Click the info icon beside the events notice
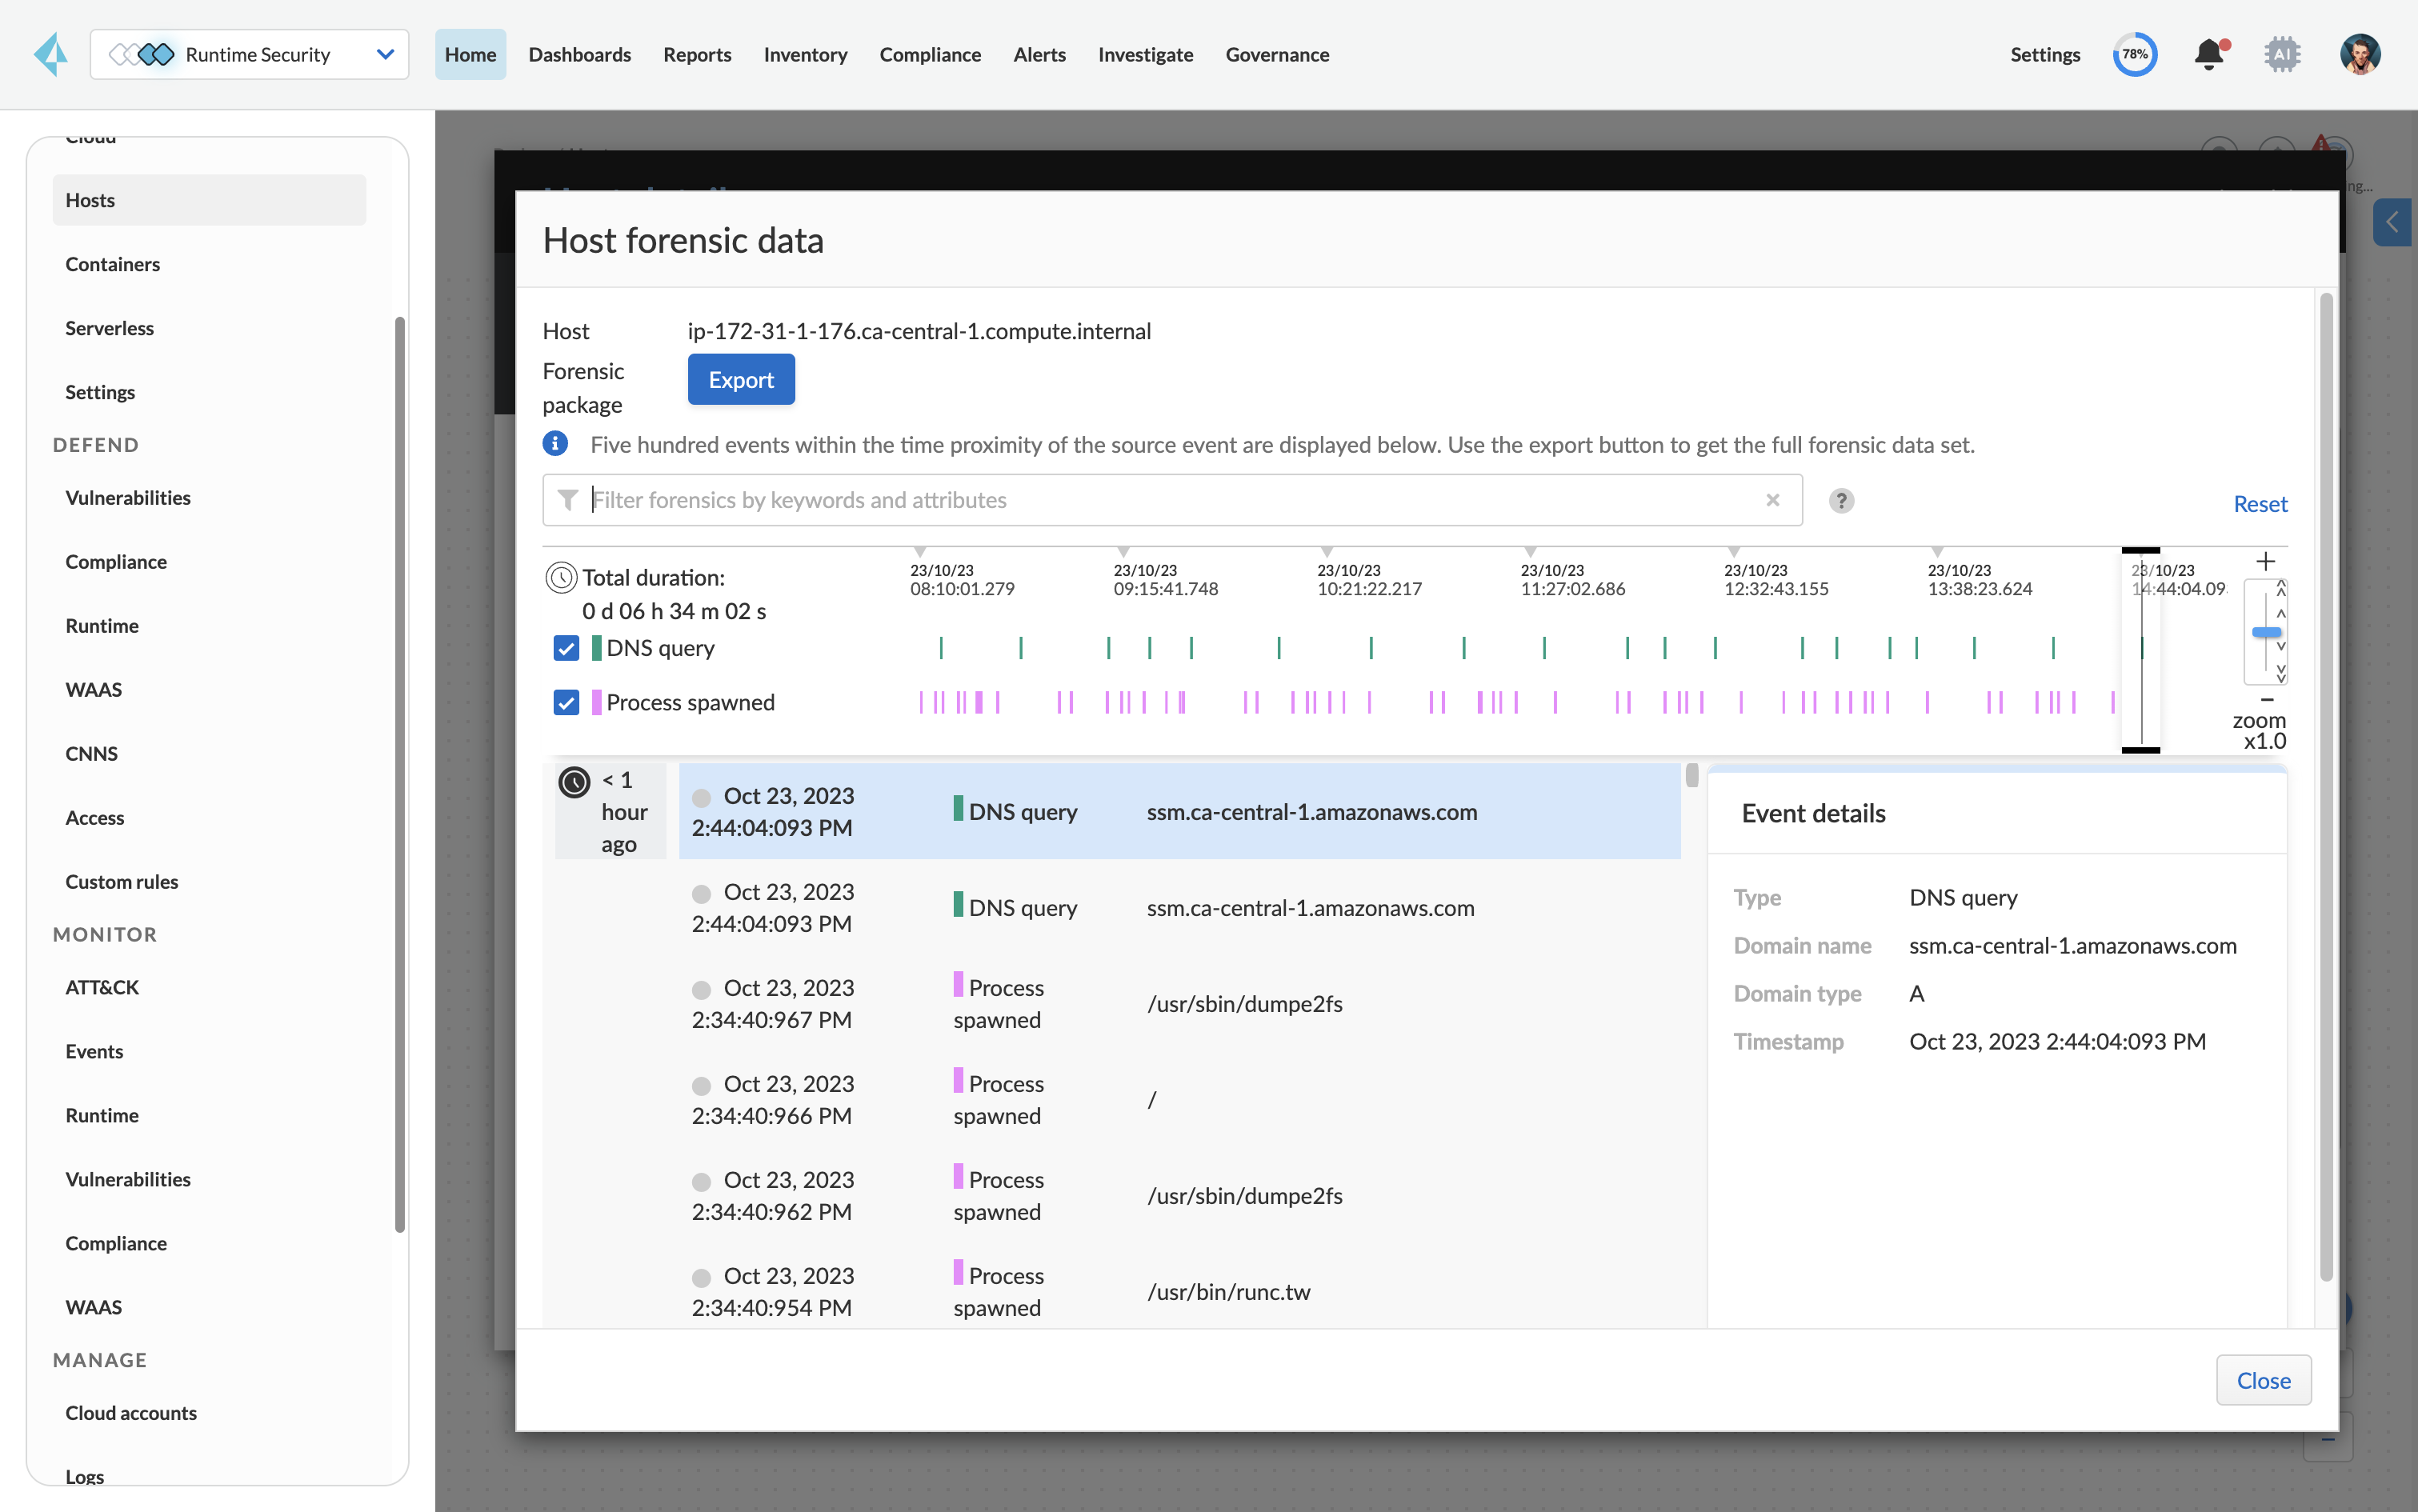The width and height of the screenshot is (2418, 1512). click(556, 444)
